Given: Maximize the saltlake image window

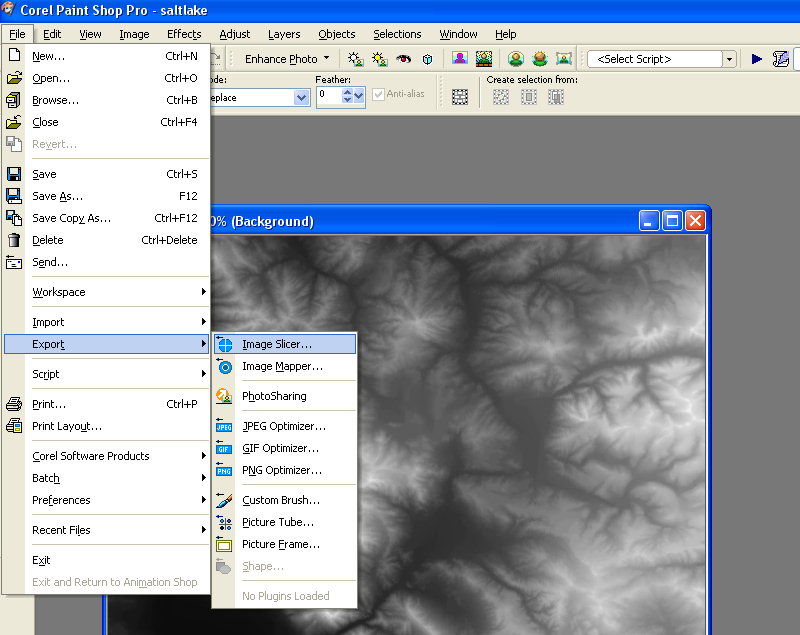Looking at the screenshot, I should 672,221.
